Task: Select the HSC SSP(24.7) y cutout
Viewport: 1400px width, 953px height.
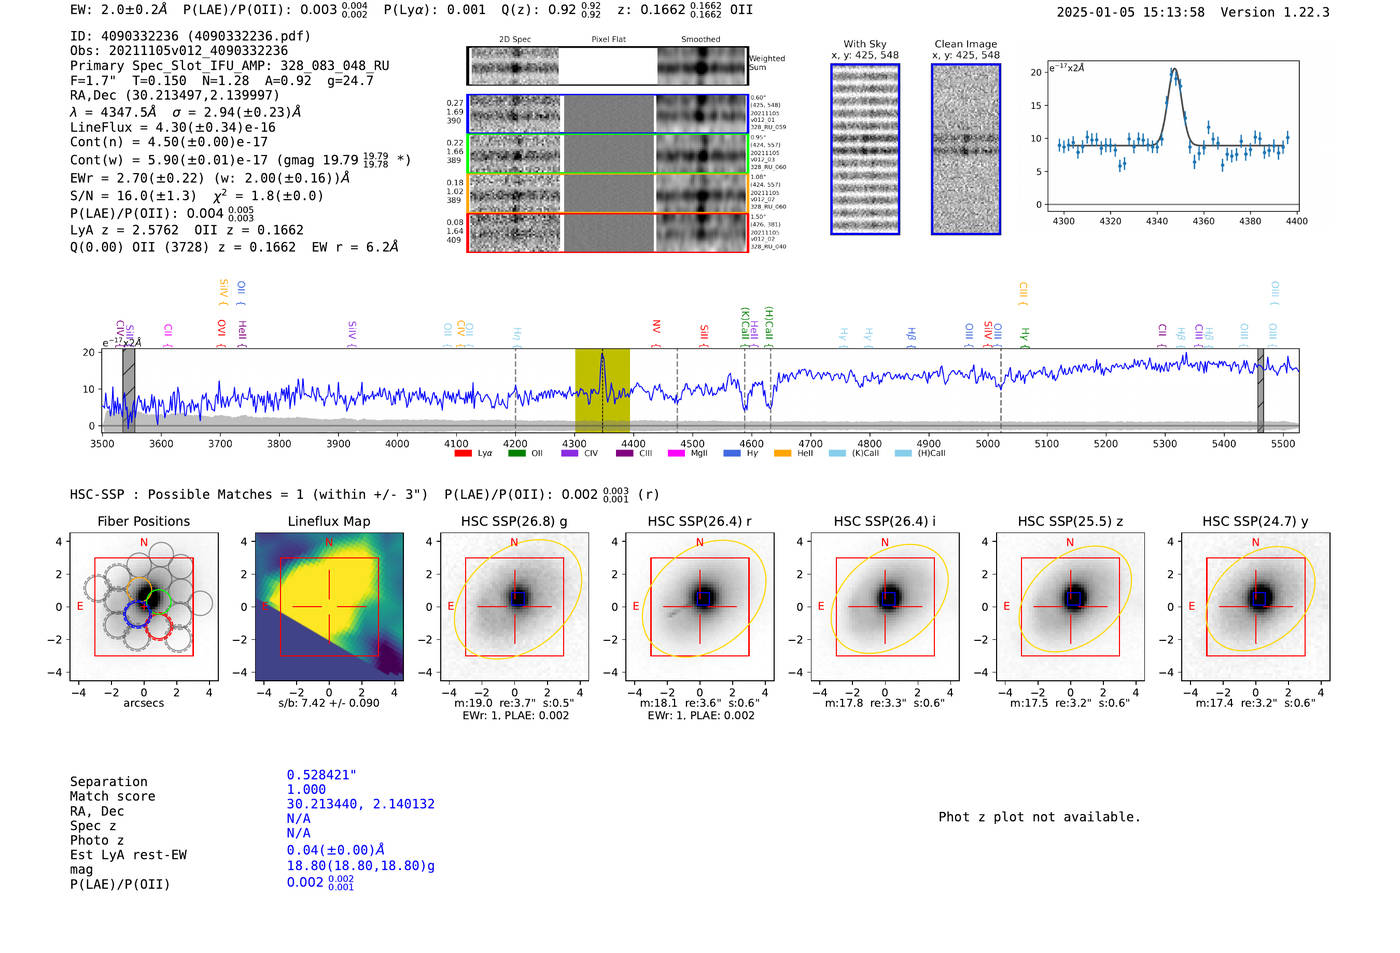Action: coord(1256,607)
